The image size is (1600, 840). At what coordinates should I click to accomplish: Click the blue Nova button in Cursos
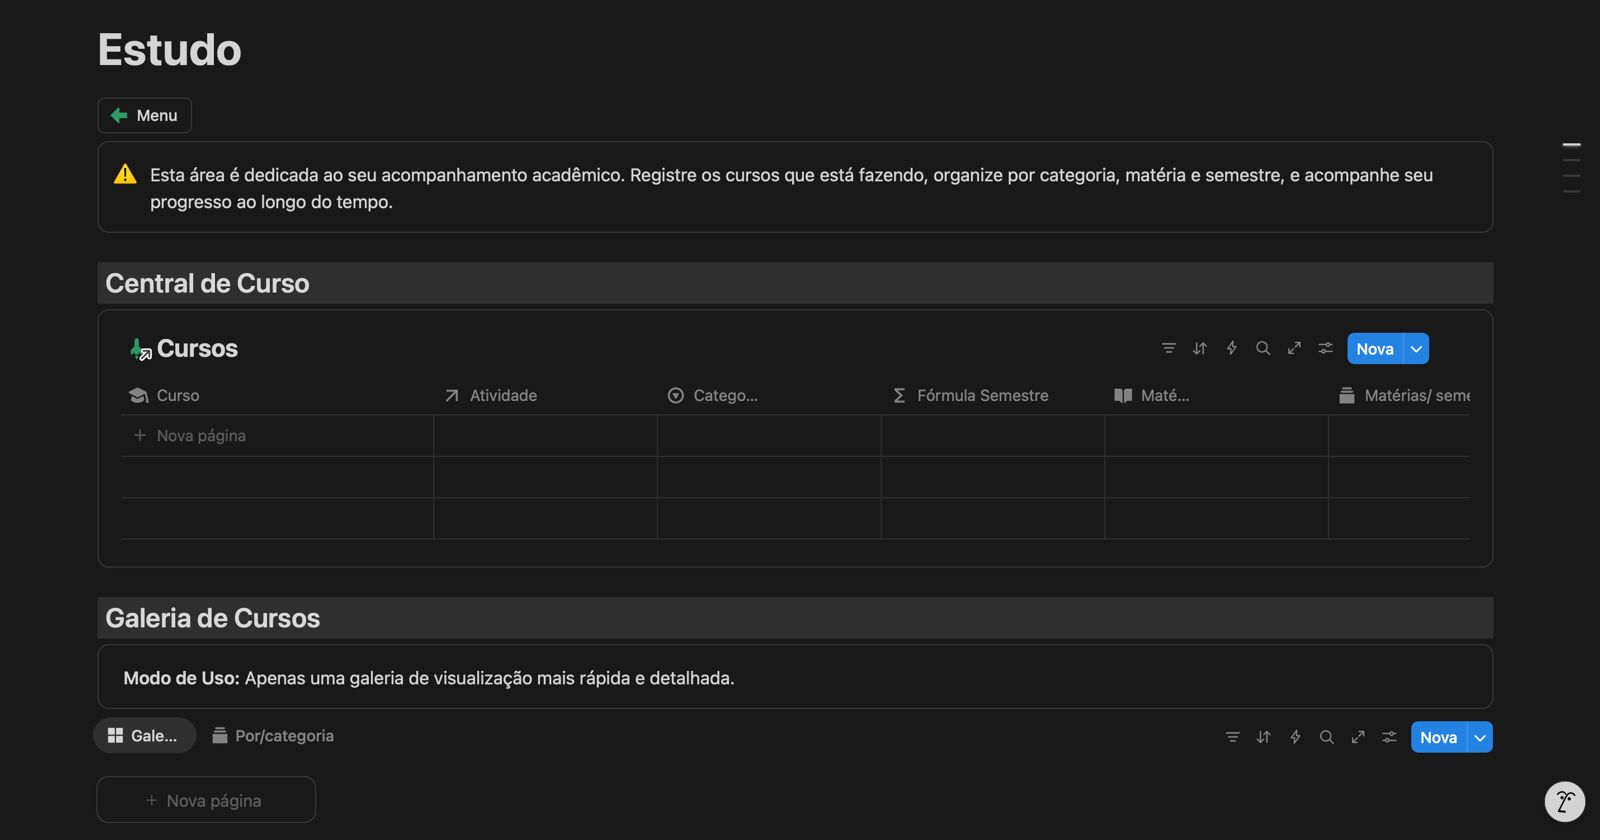pos(1374,349)
